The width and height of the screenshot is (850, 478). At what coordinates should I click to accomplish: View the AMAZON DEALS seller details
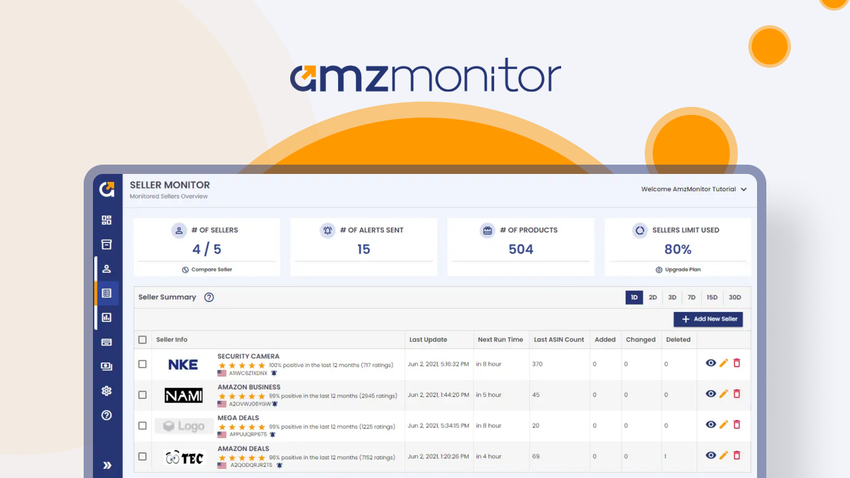coord(711,456)
